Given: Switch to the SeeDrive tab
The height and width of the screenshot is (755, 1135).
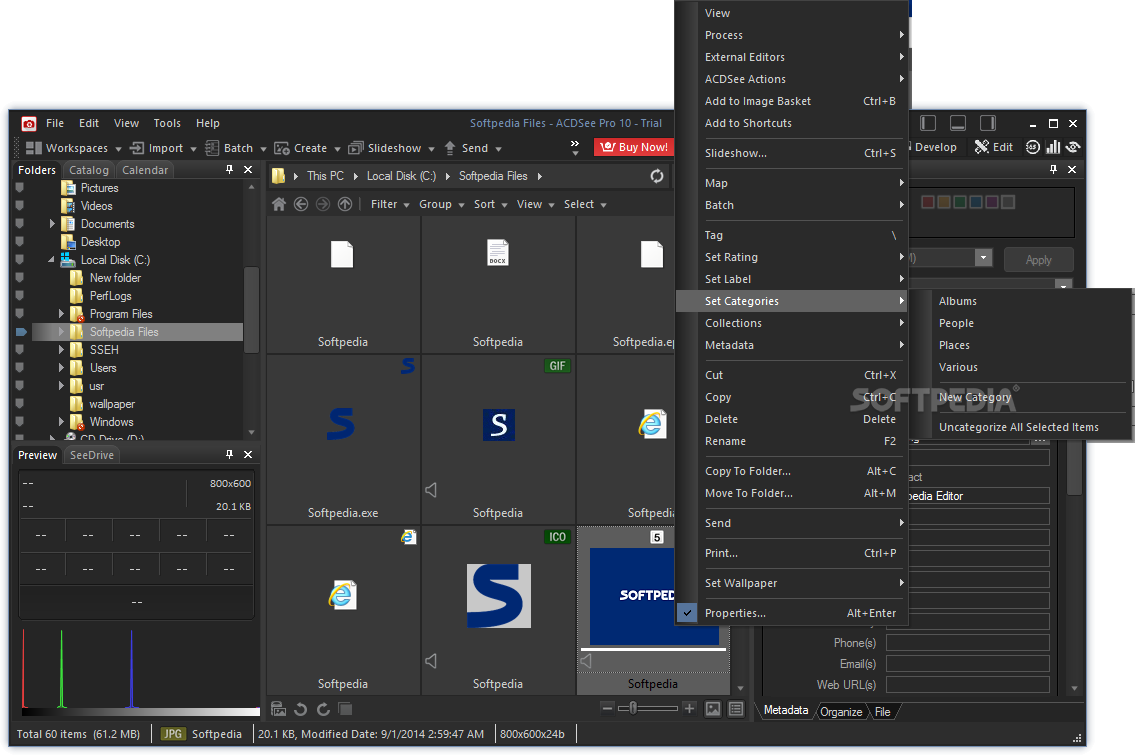Looking at the screenshot, I should [x=92, y=455].
